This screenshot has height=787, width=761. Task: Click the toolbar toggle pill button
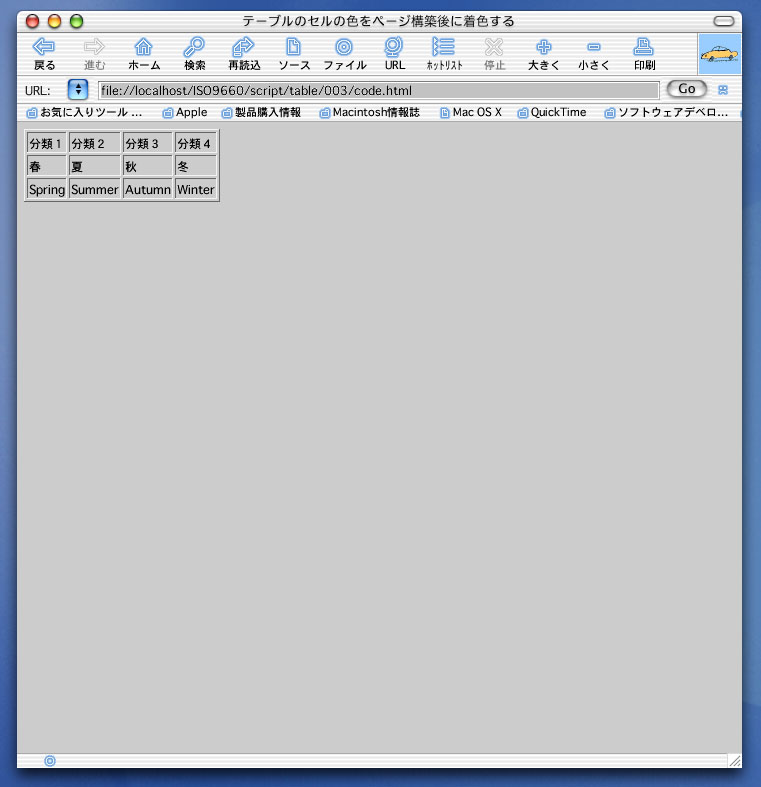click(x=723, y=21)
